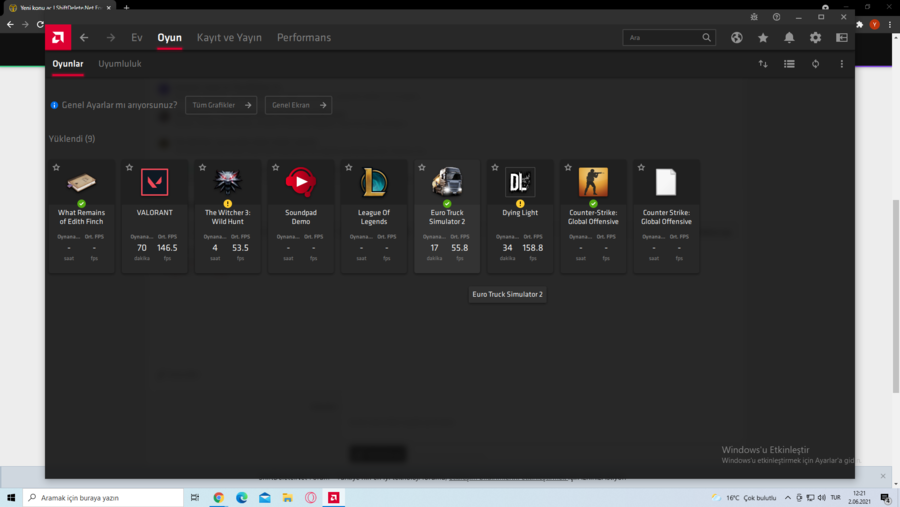This screenshot has width=900, height=507.
Task: Open the Dying Light tile
Action: (x=520, y=216)
